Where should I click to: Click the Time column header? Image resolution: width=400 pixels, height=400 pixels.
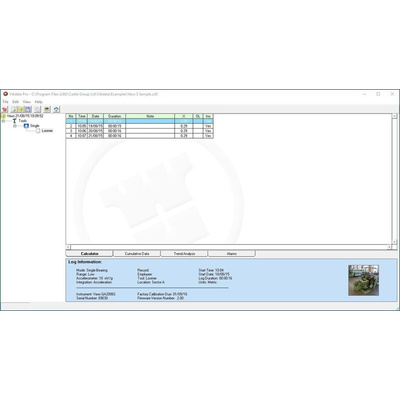[x=82, y=116]
